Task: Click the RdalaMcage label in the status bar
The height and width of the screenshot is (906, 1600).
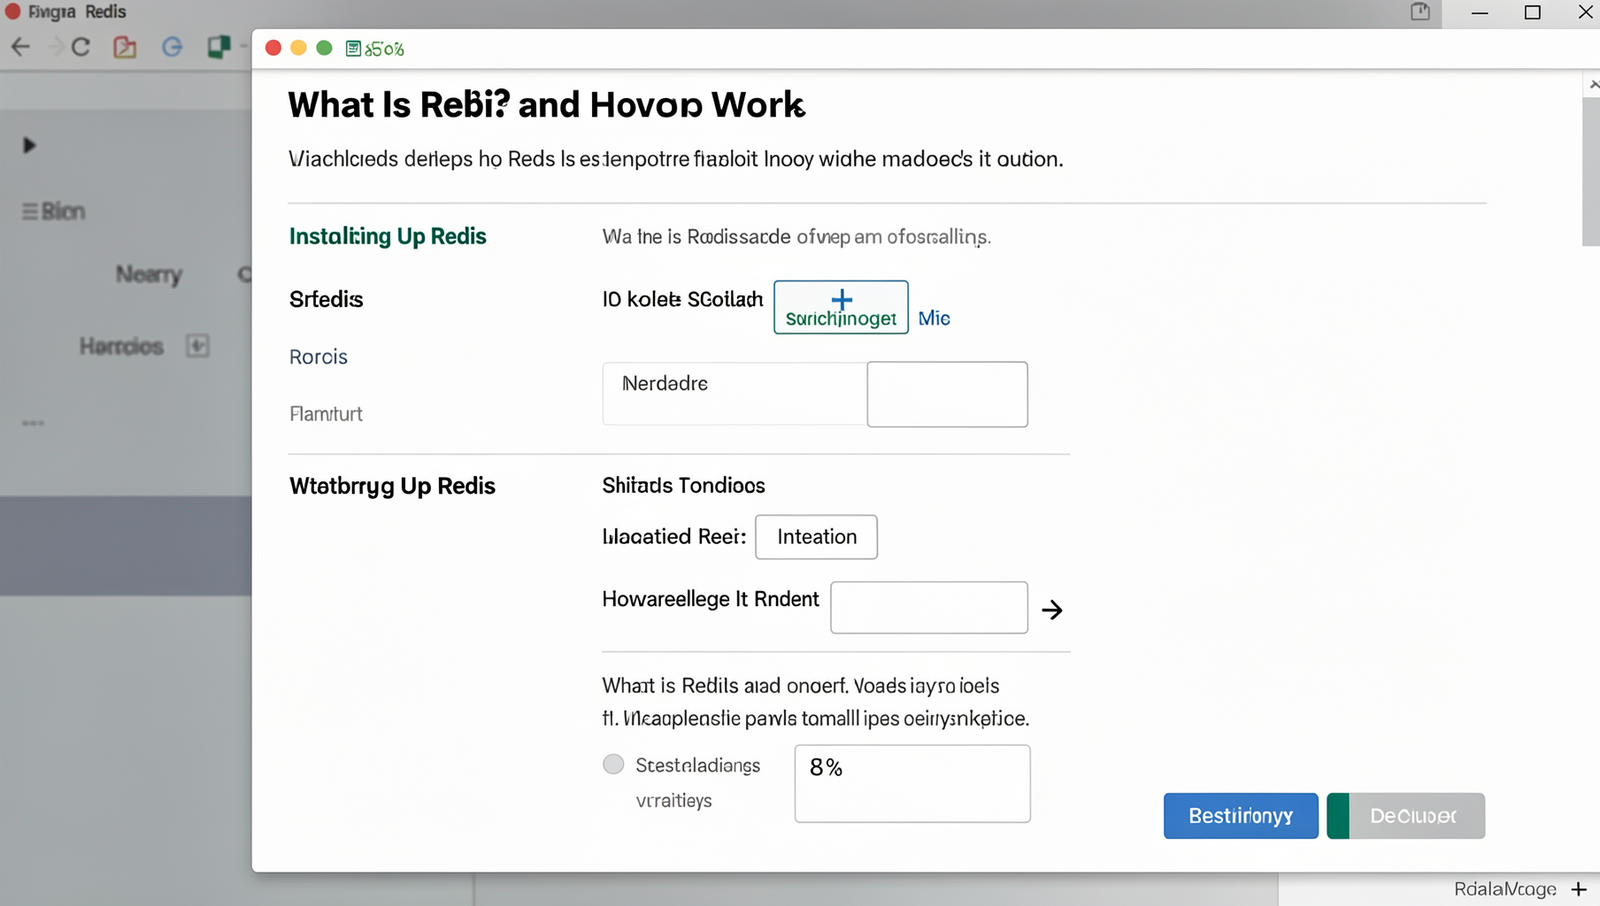Action: [x=1505, y=889]
